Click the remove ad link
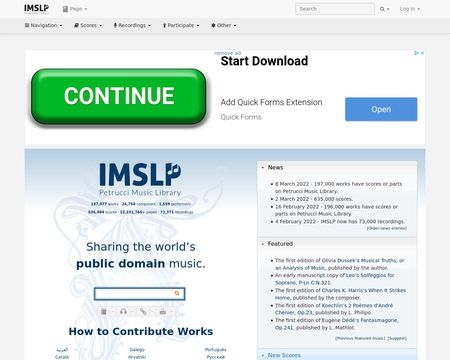Image resolution: width=450 pixels, height=360 pixels. click(x=227, y=53)
